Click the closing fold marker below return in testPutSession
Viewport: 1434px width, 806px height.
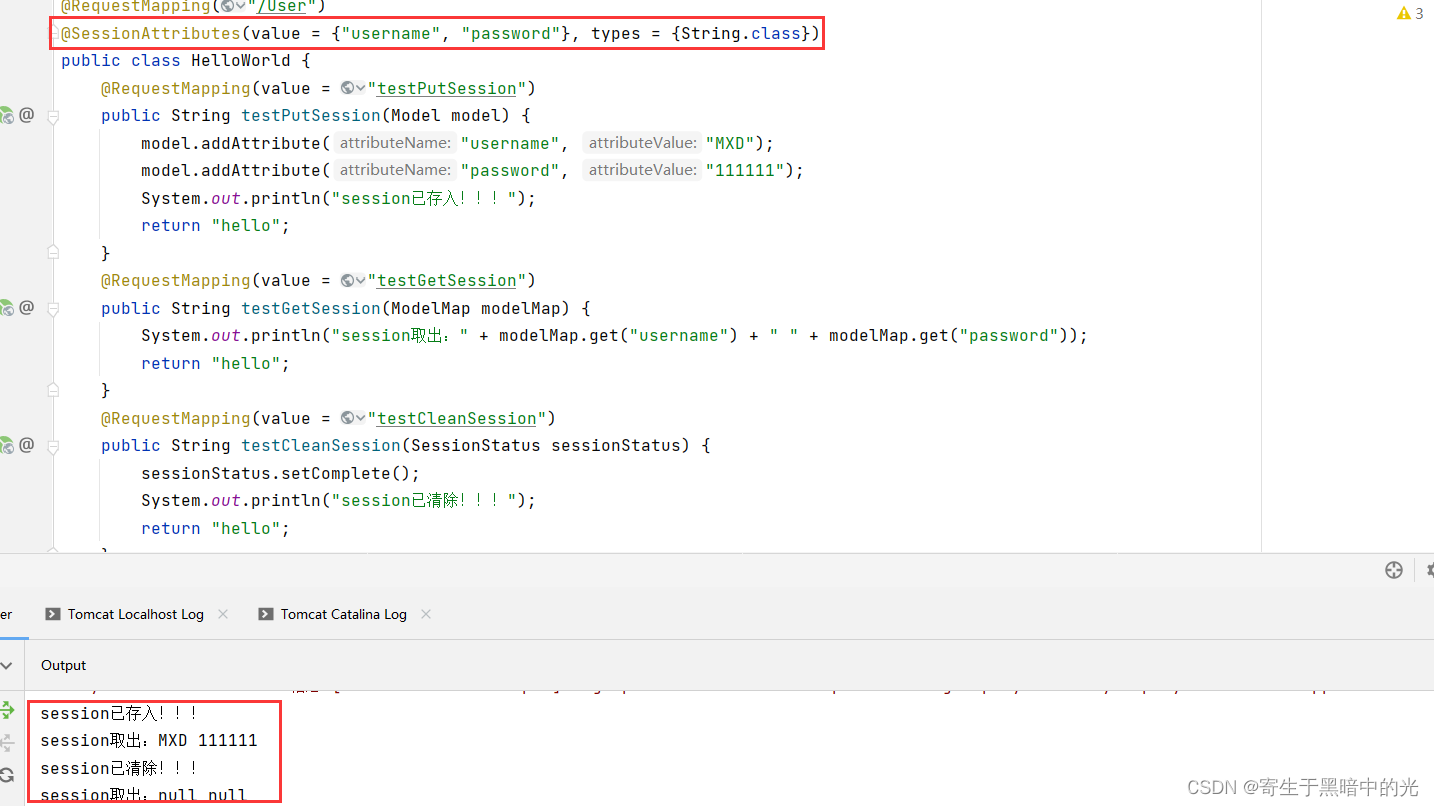point(53,253)
